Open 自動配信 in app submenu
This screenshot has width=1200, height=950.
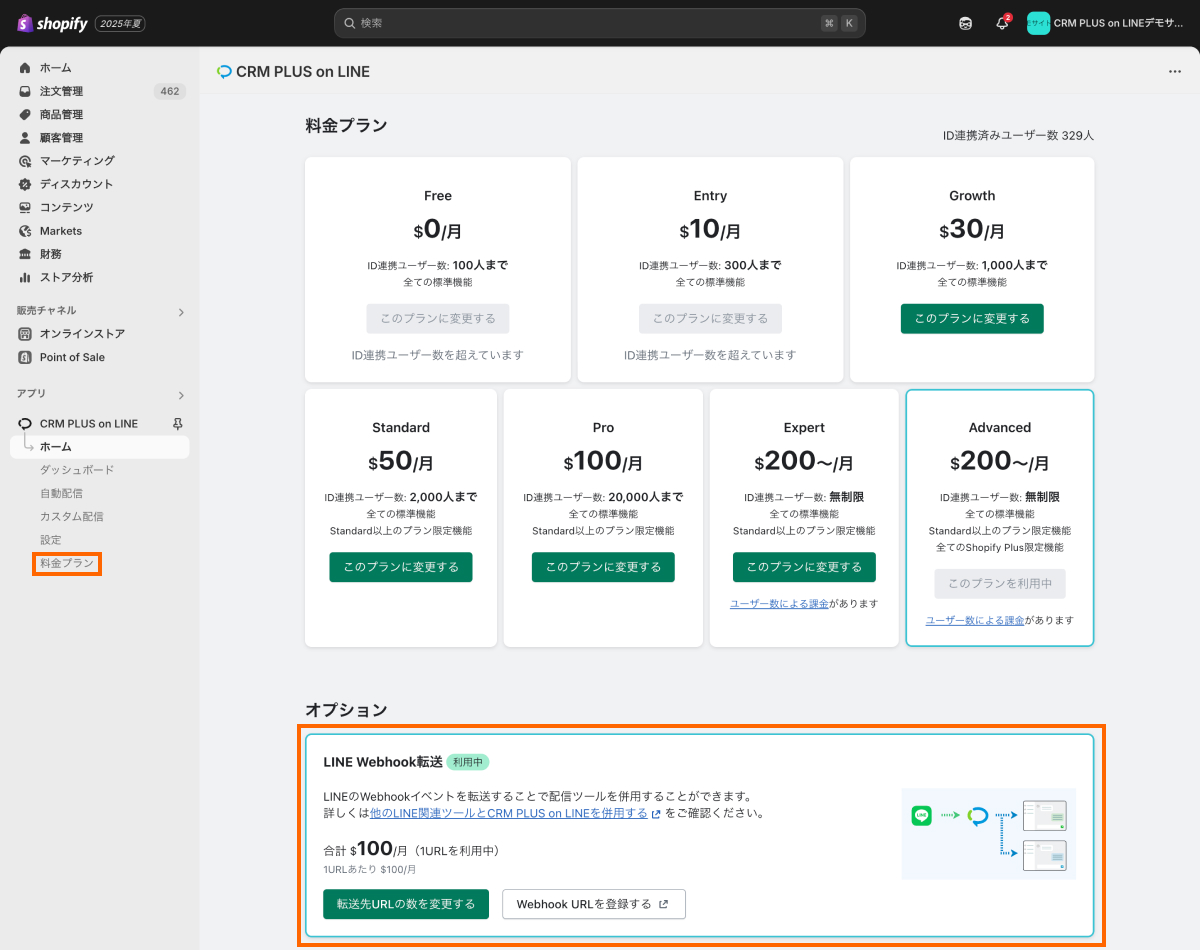[x=61, y=493]
